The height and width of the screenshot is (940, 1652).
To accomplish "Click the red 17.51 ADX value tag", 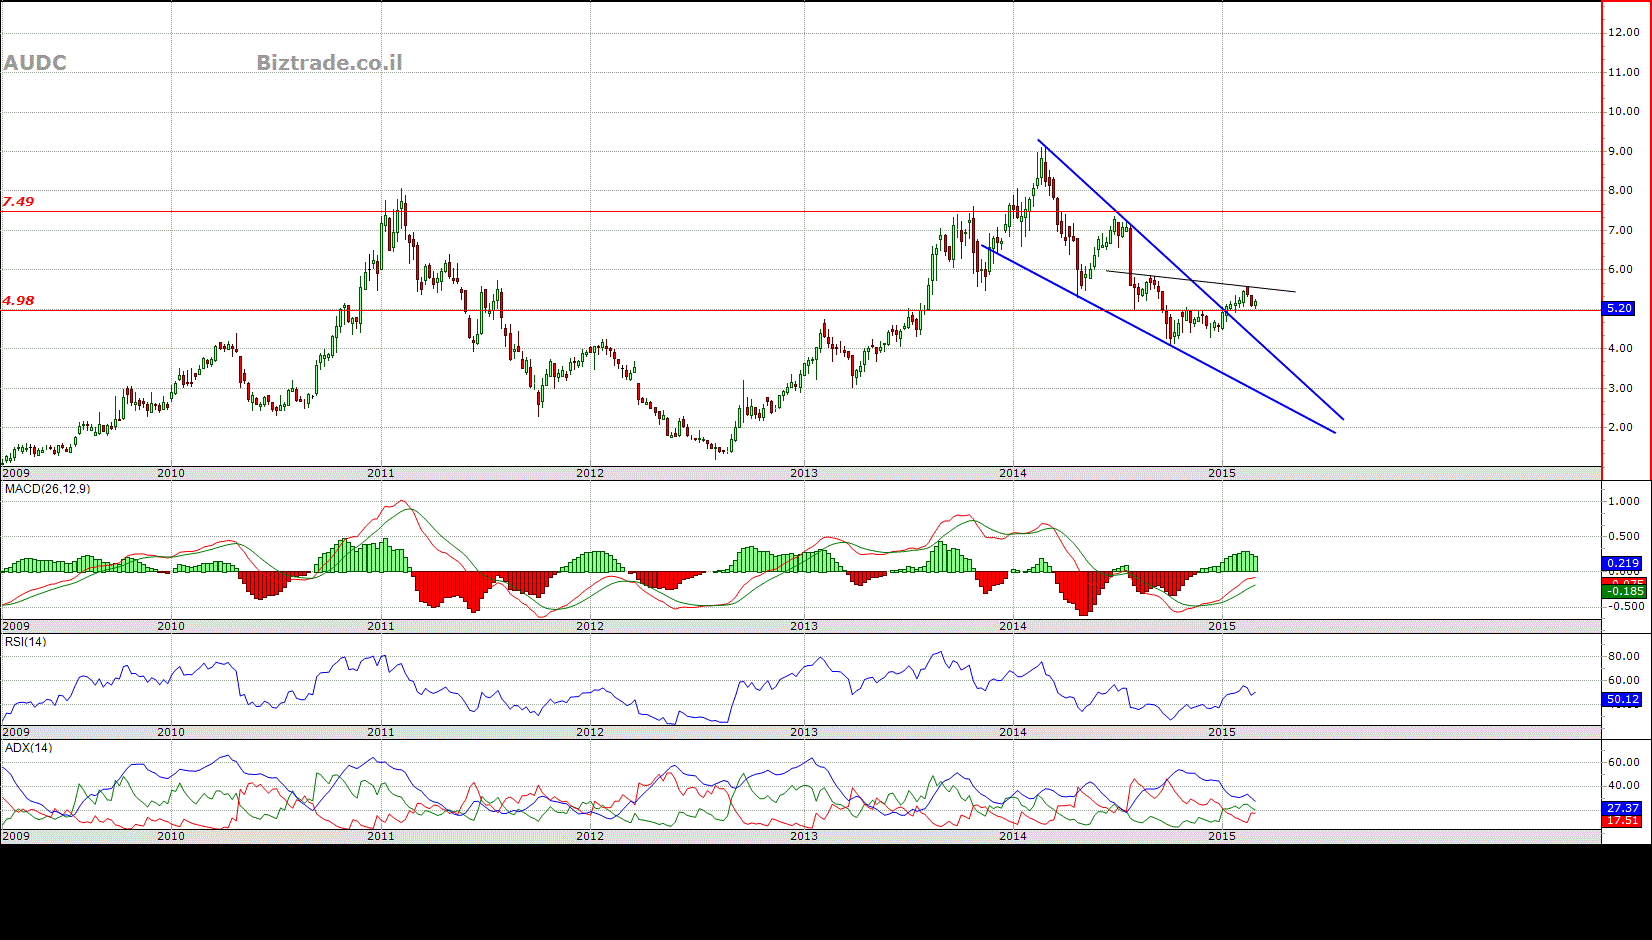I will 1623,820.
